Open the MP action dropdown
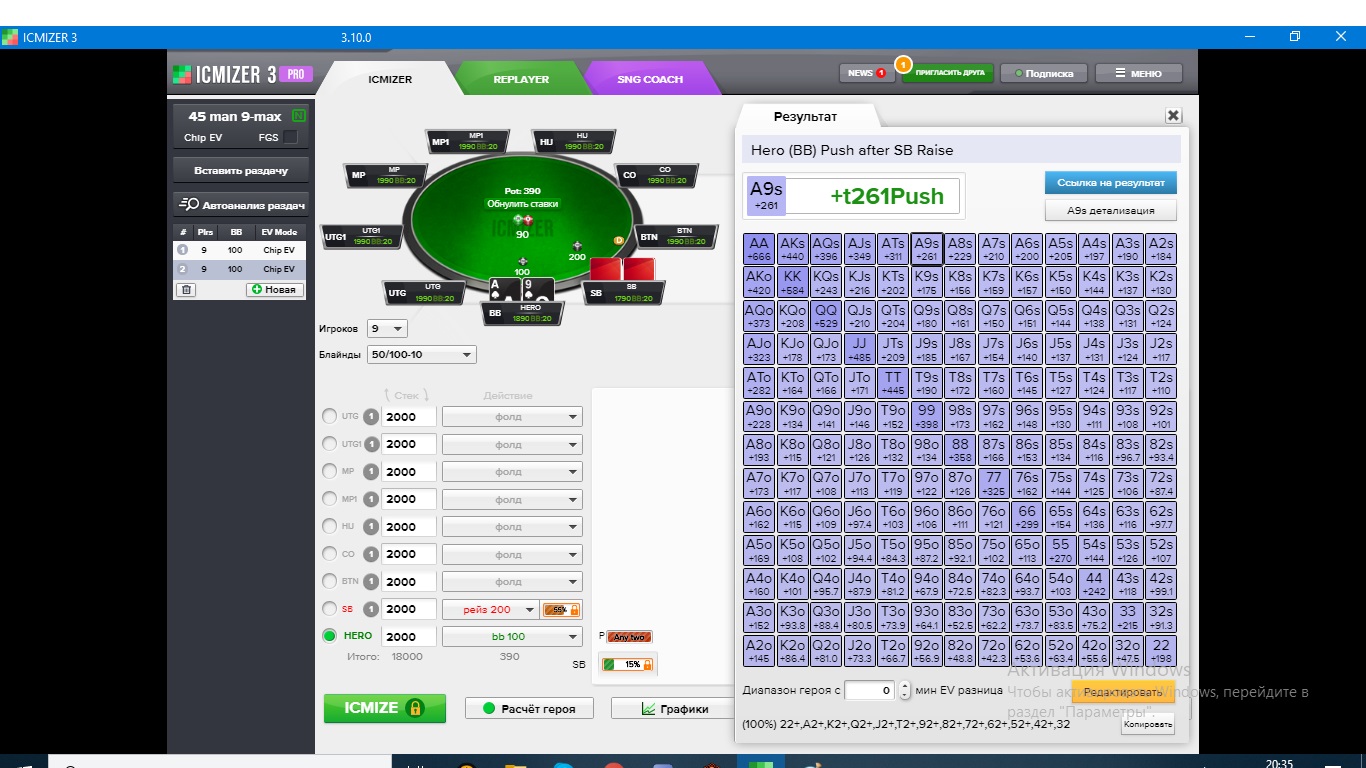This screenshot has width=1366, height=768. tap(512, 472)
